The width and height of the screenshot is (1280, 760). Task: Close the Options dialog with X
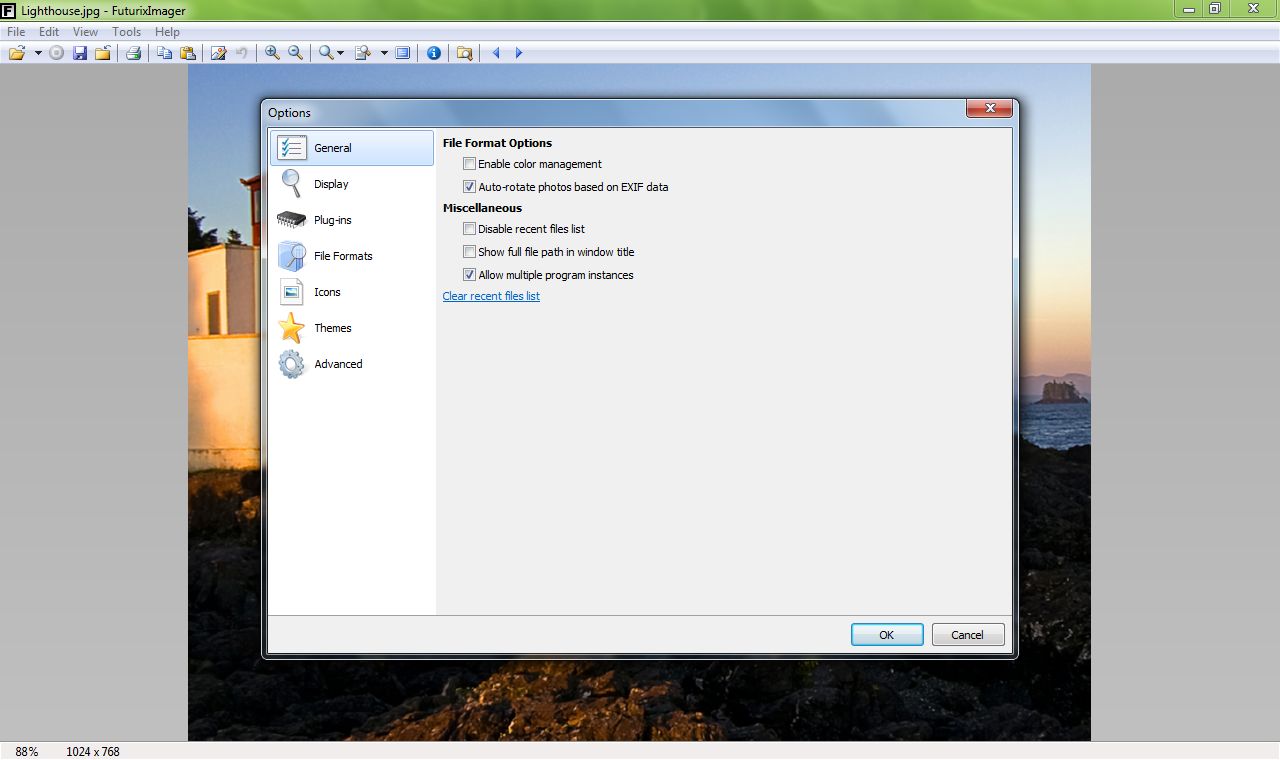(990, 109)
